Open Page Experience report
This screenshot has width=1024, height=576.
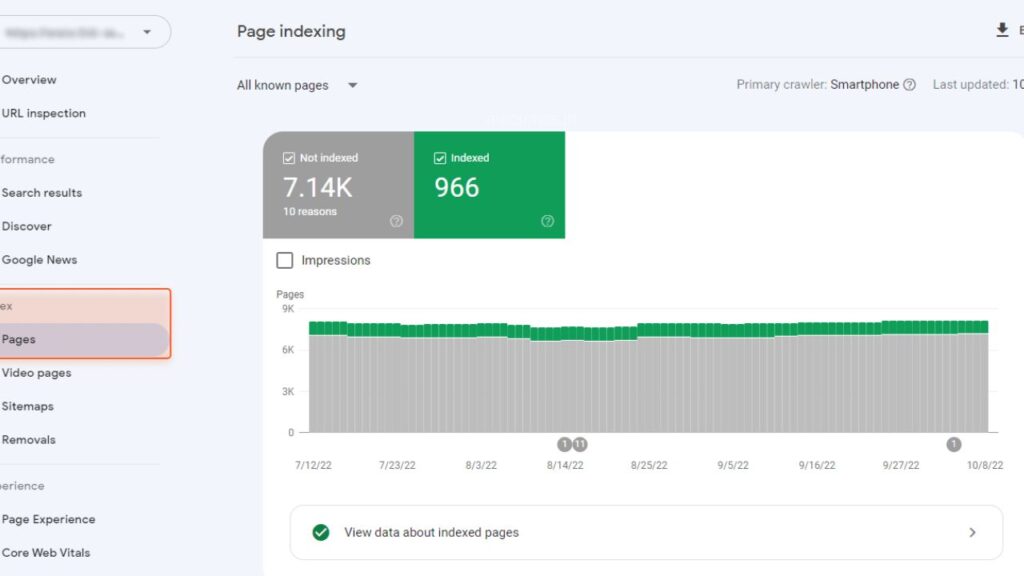tap(48, 519)
